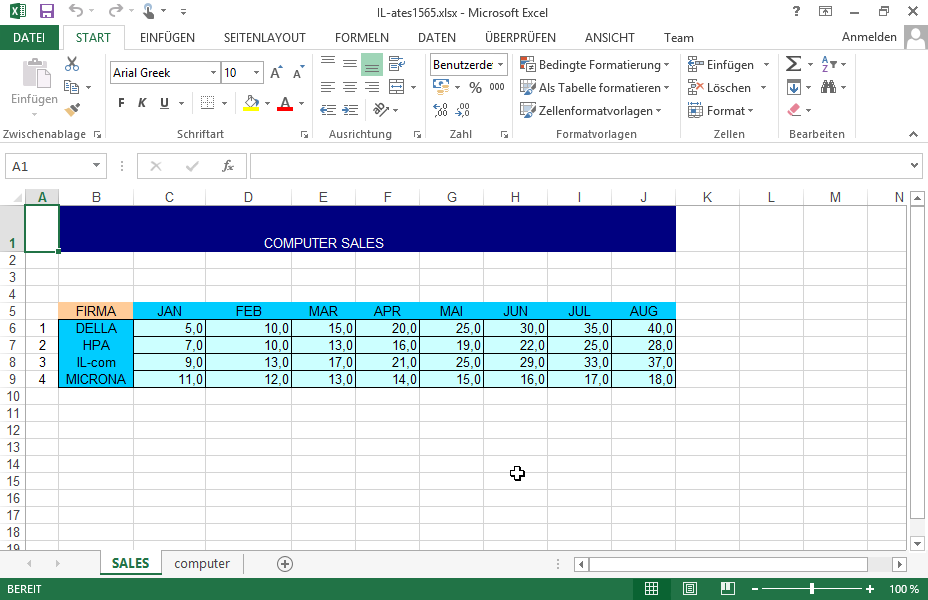Apply red font color A

(285, 103)
